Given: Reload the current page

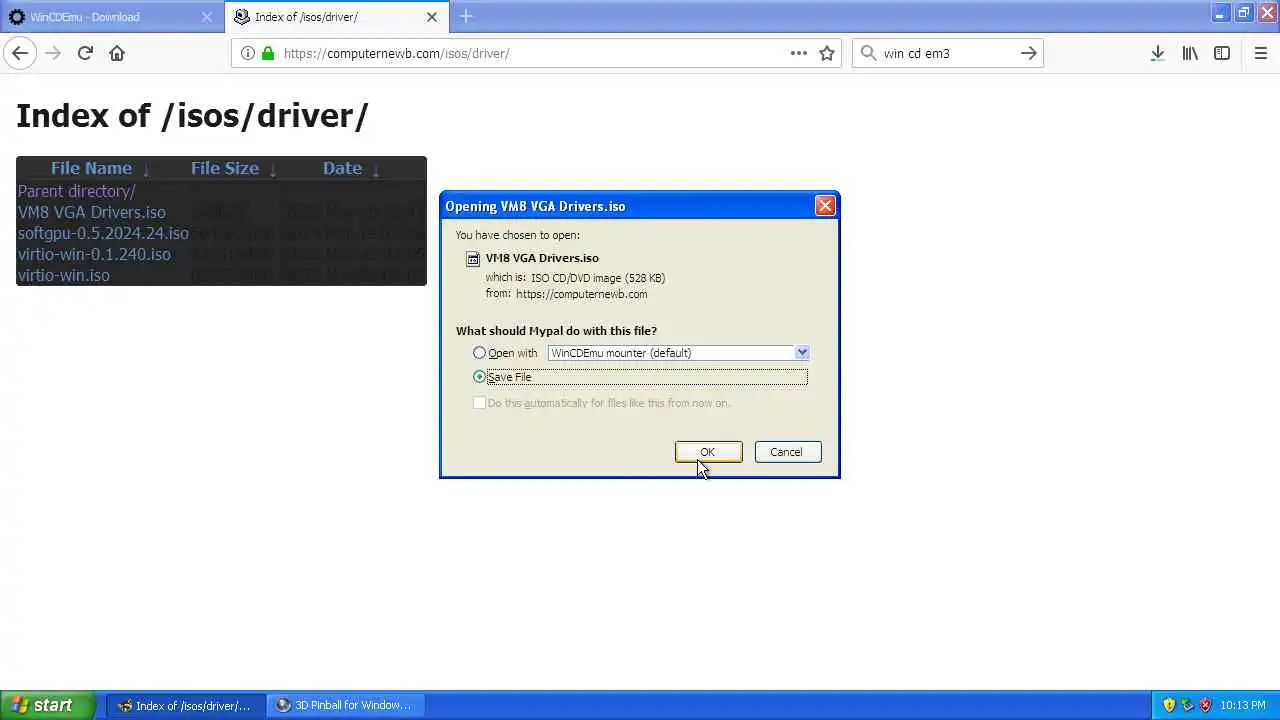Looking at the screenshot, I should tap(85, 53).
